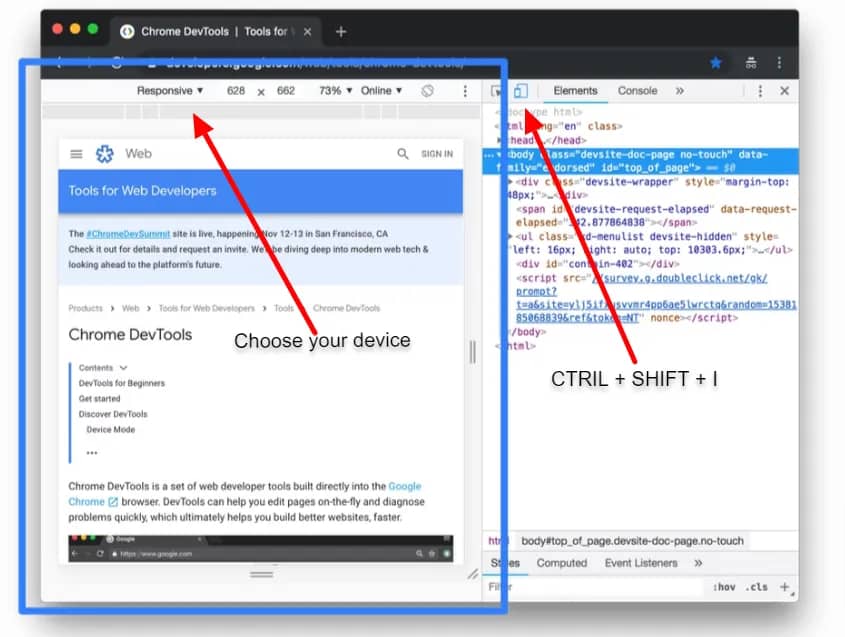
Task: Click the Google Developers logo
Action: 105,154
